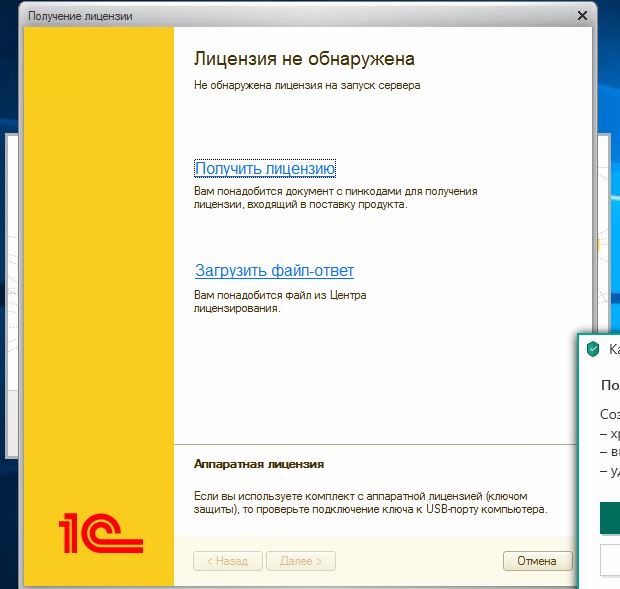Focus the Kaspersky notification popup title
Screen dimensions: 620x589
point(613,349)
